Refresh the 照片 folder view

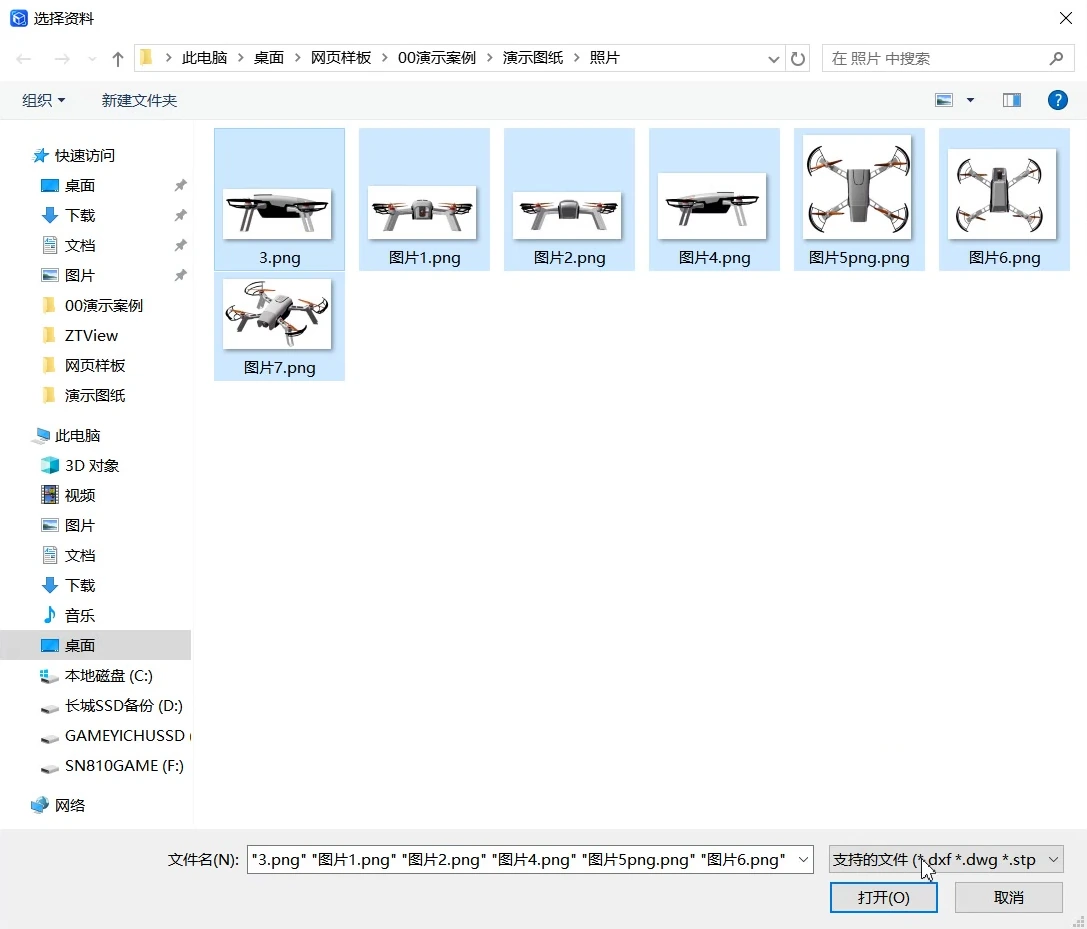pyautogui.click(x=798, y=59)
